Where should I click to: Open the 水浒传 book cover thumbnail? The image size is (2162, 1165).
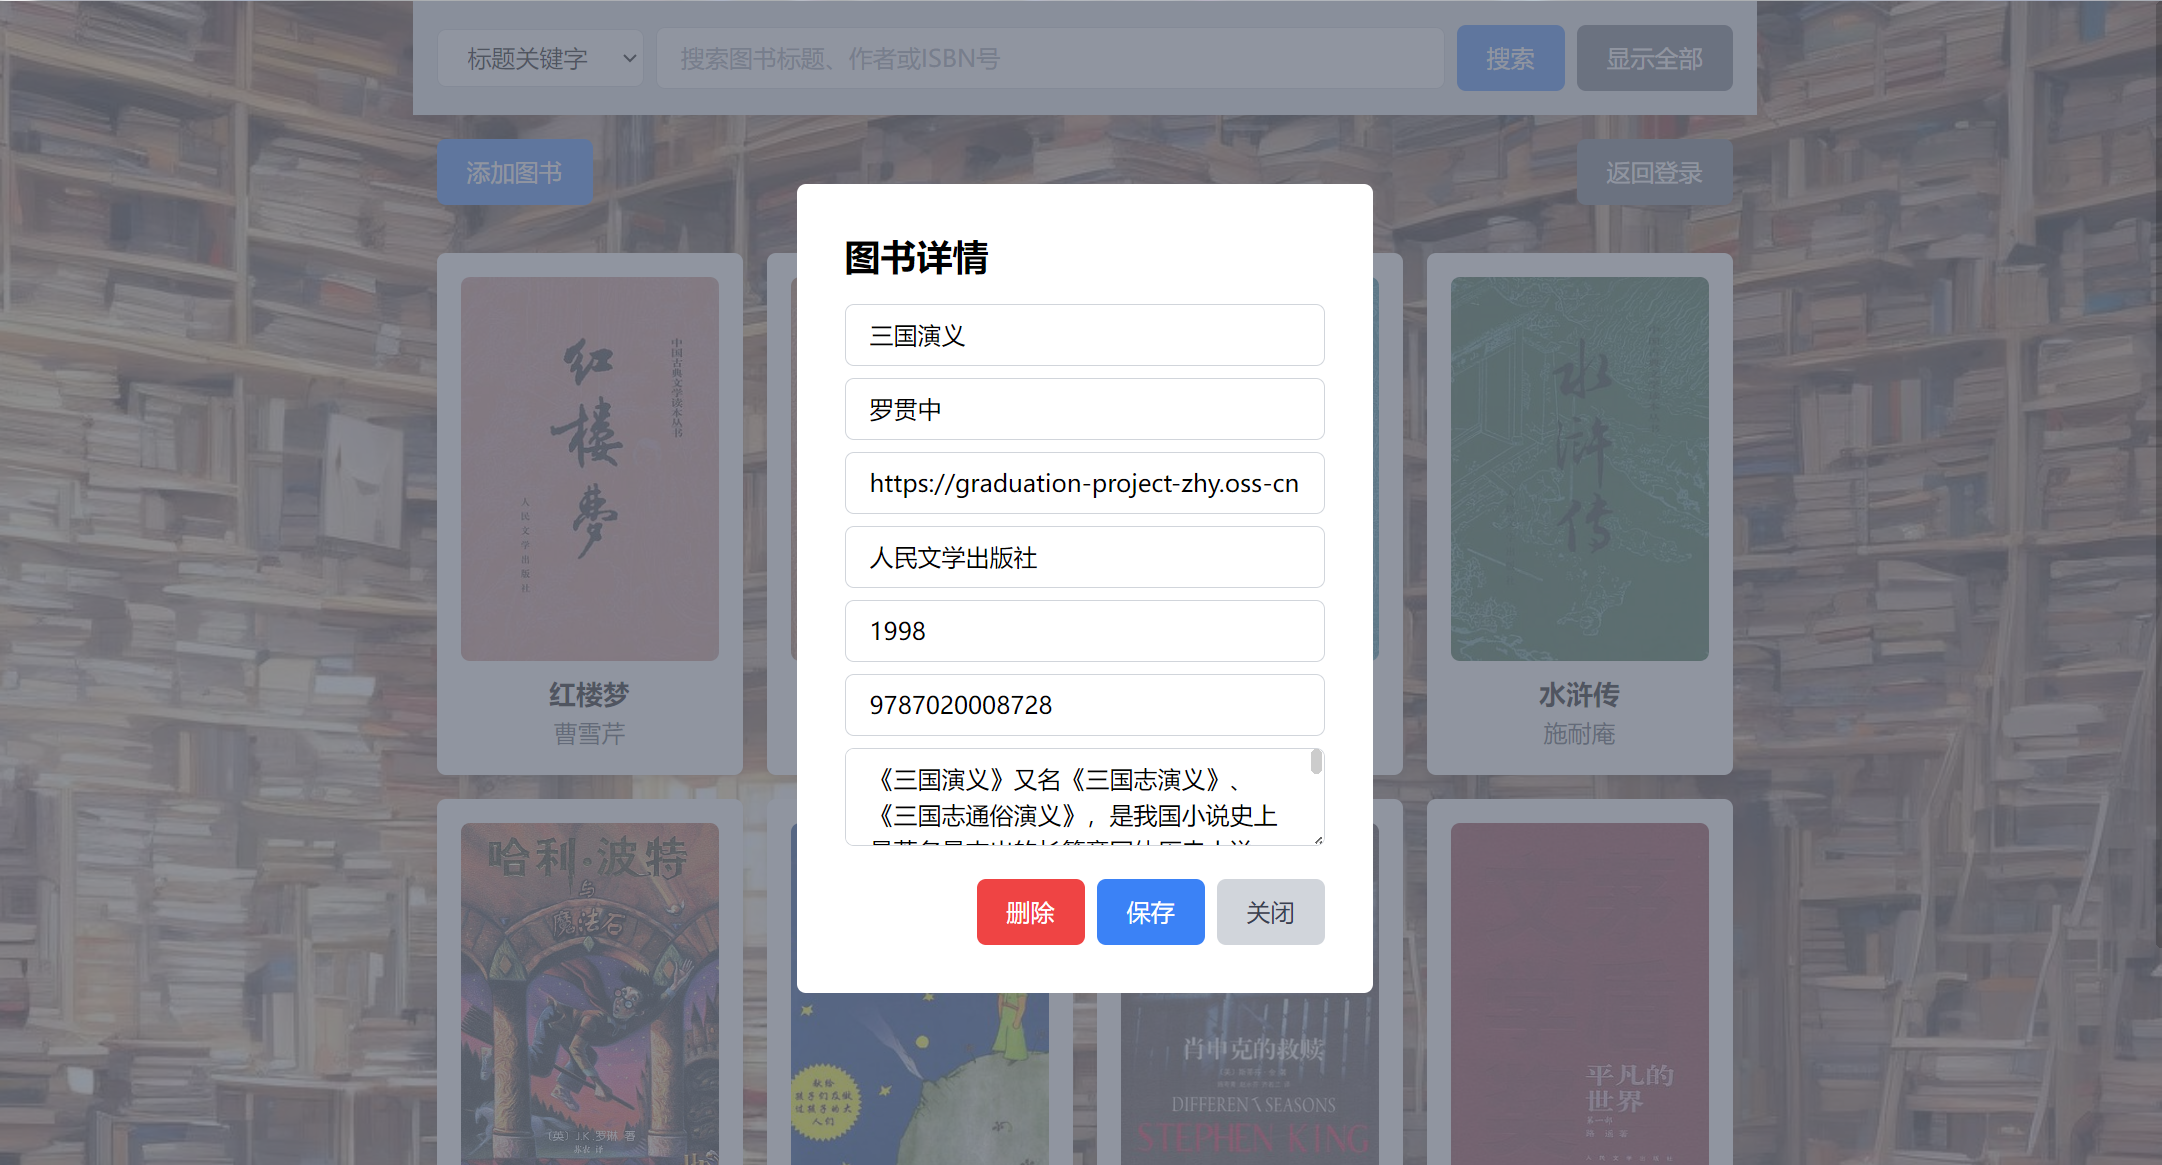click(1579, 469)
